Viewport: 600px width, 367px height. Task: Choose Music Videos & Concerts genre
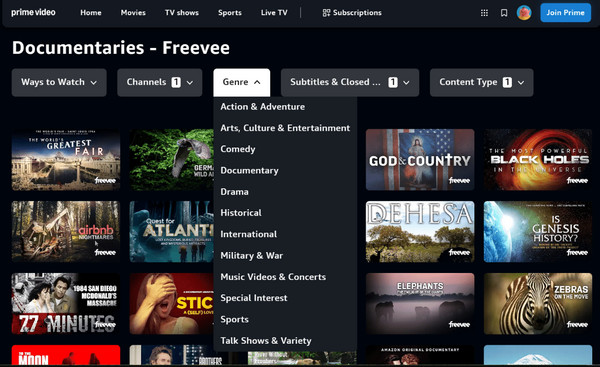273,277
